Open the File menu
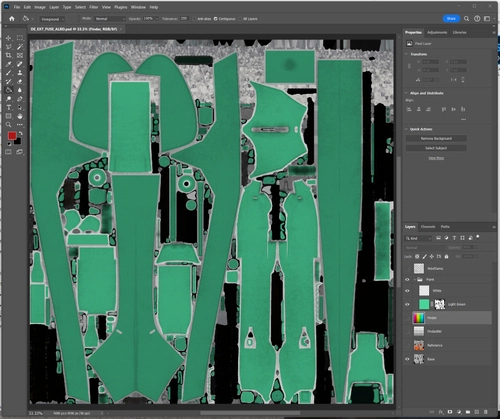Image resolution: width=500 pixels, height=419 pixels. [x=17, y=7]
